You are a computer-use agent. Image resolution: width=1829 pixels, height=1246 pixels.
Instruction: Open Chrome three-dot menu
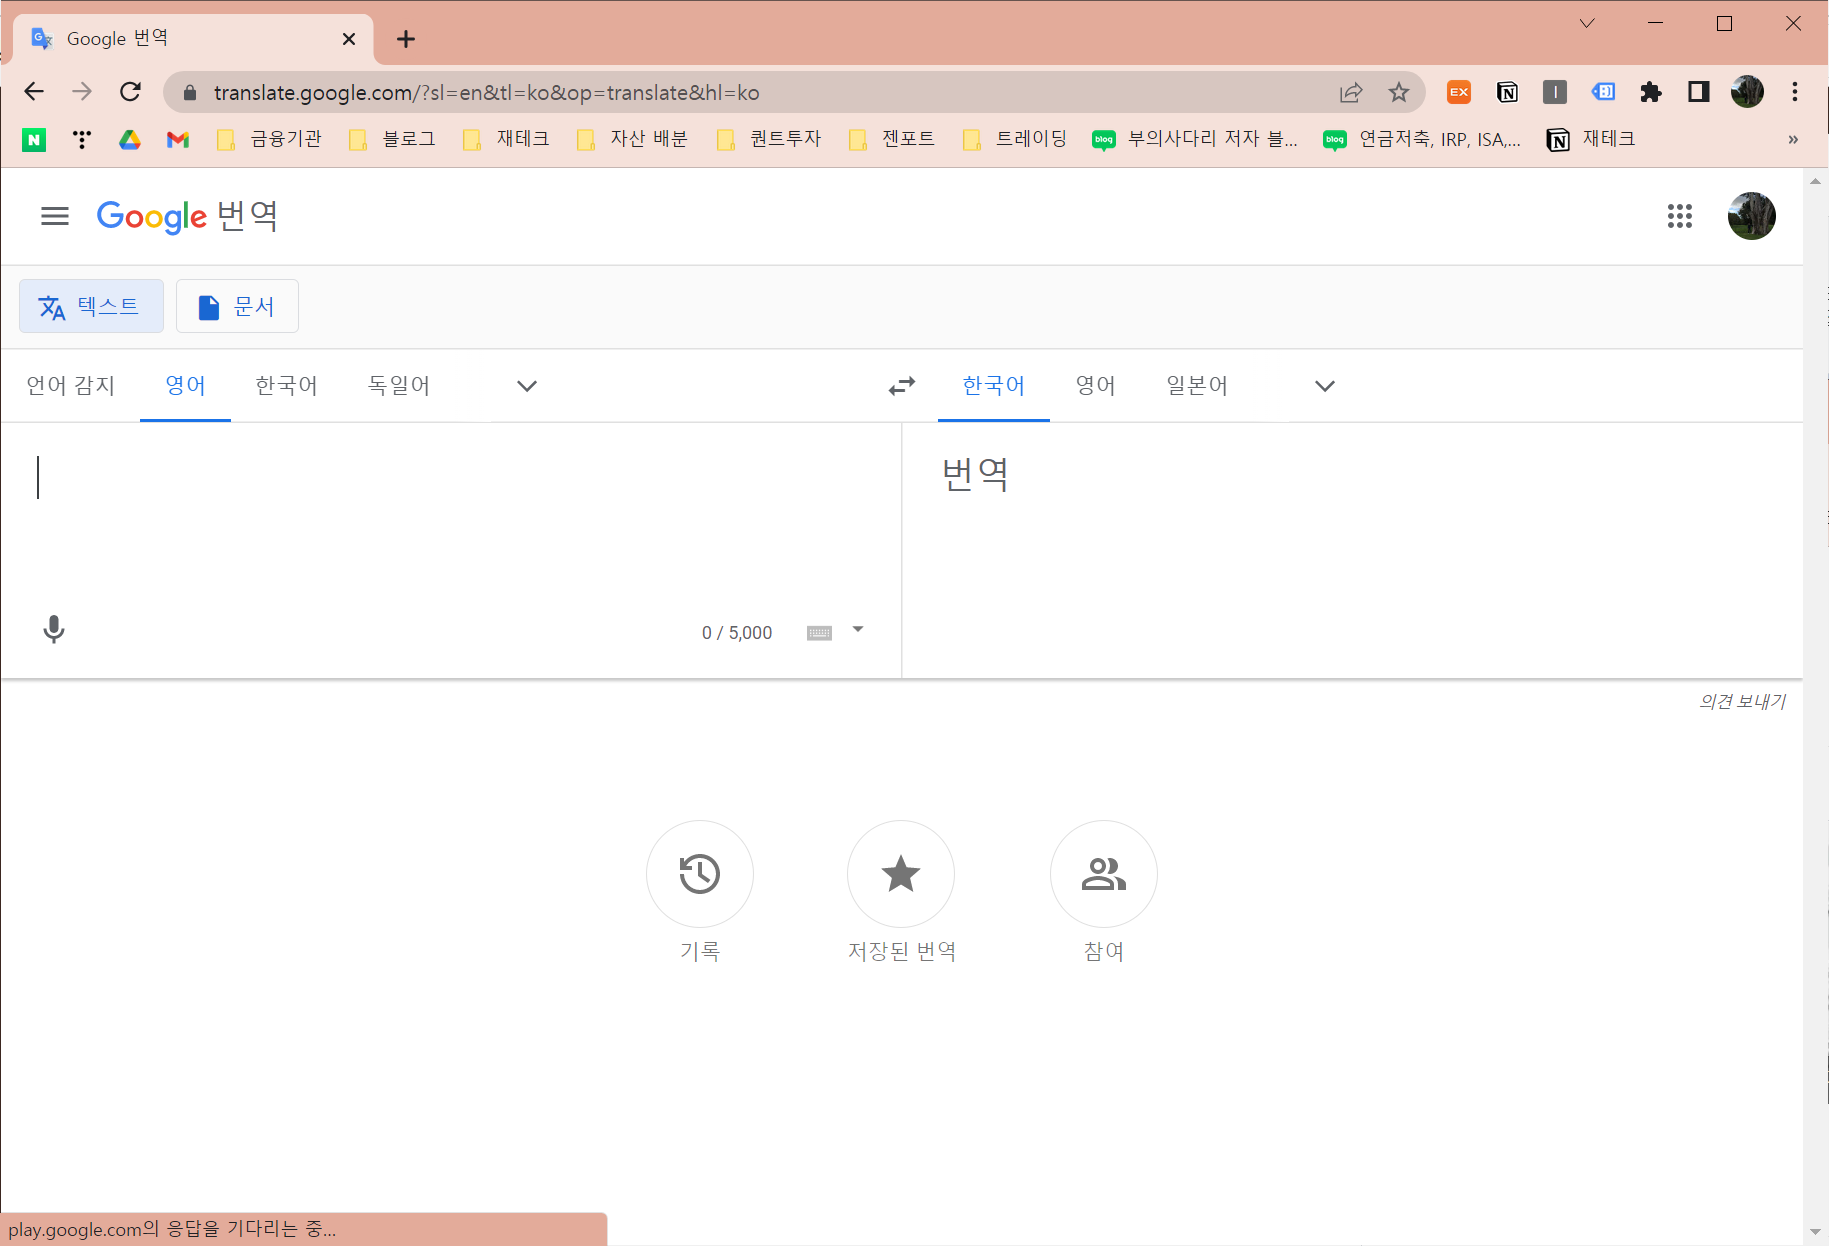[1795, 92]
